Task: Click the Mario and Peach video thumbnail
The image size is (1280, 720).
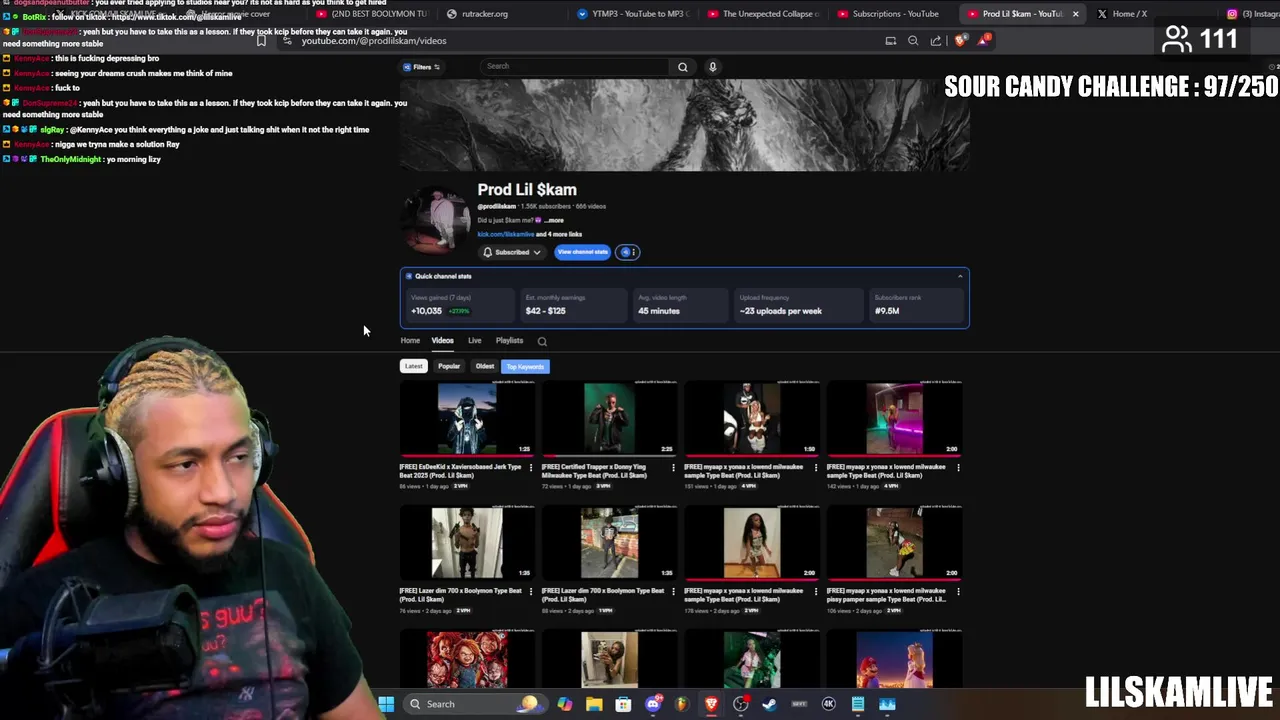Action: point(894,659)
